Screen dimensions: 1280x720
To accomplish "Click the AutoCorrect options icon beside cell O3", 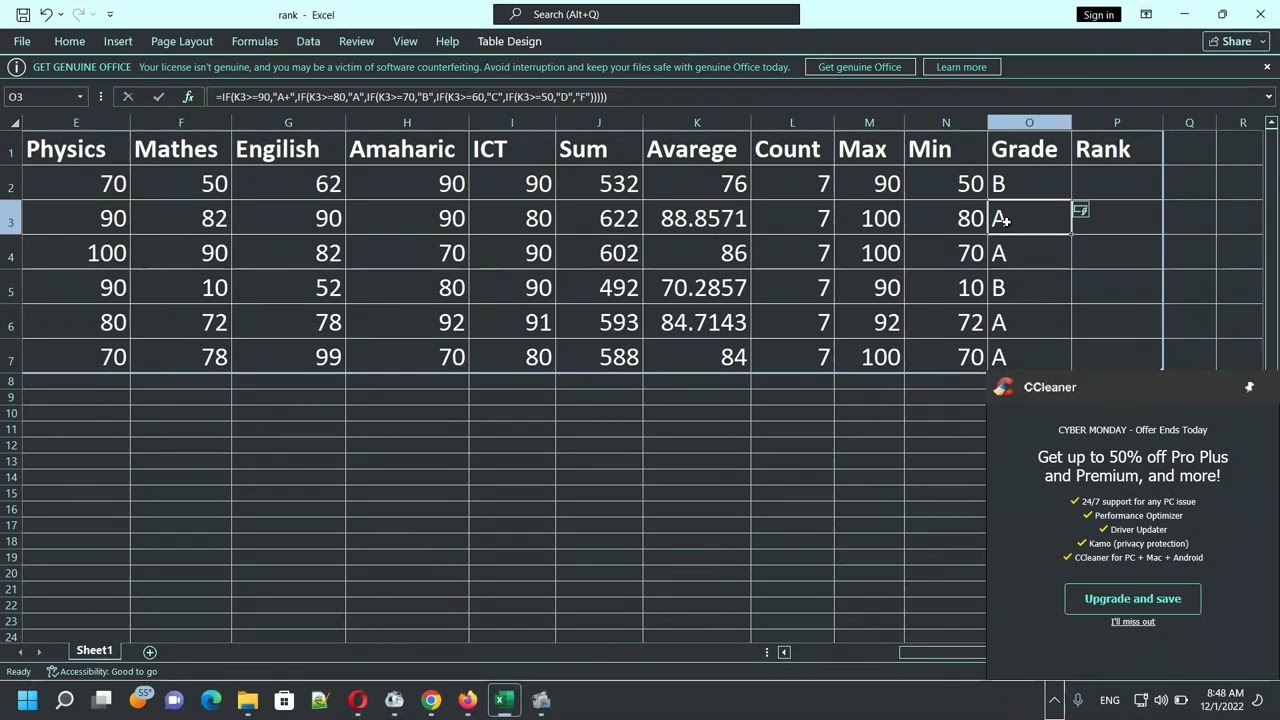I will point(1080,210).
